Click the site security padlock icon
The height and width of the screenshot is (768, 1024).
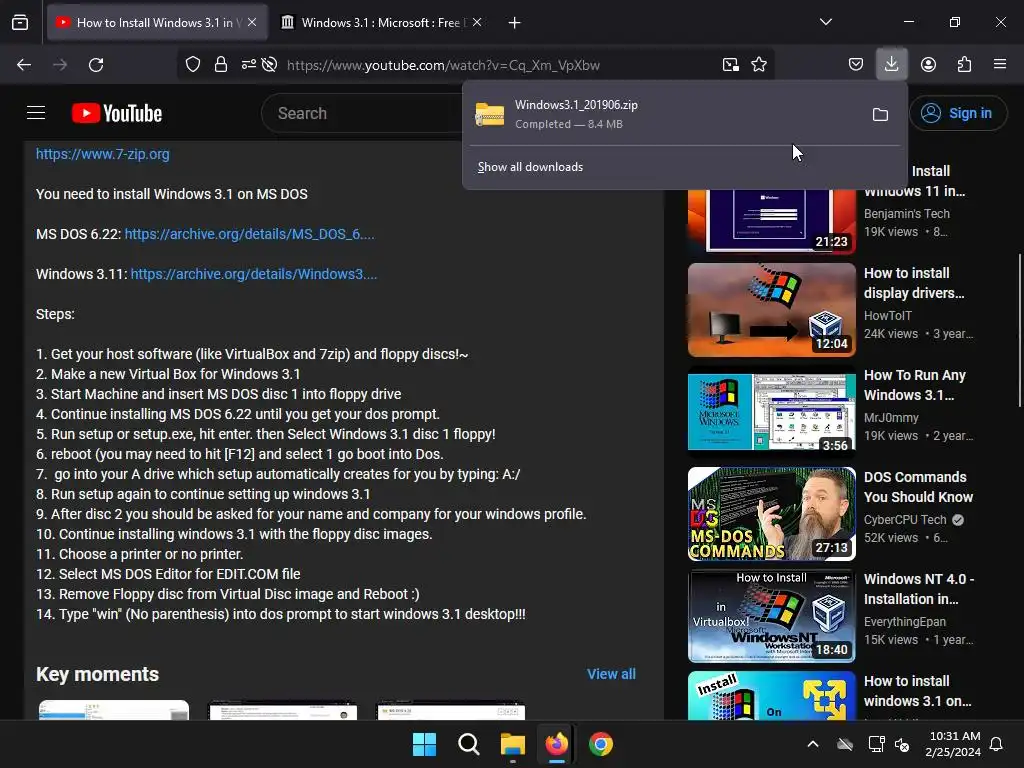221,65
